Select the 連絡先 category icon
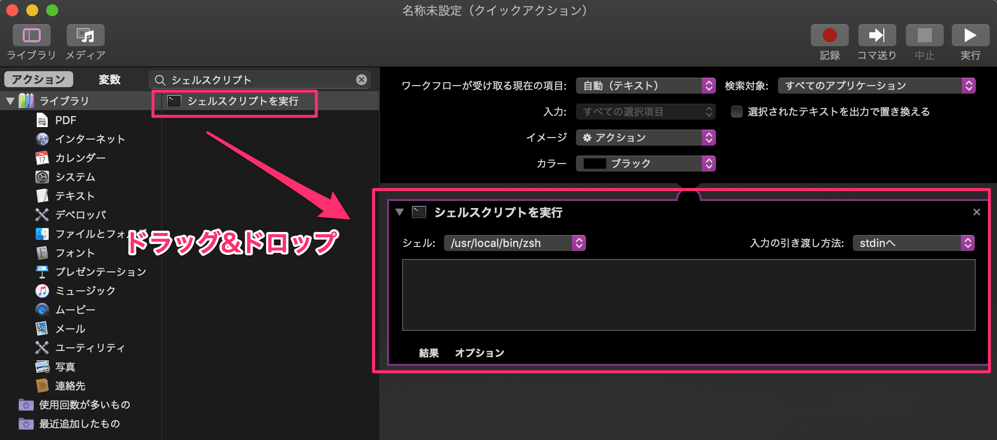Image resolution: width=997 pixels, height=440 pixels. pyautogui.click(x=43, y=385)
